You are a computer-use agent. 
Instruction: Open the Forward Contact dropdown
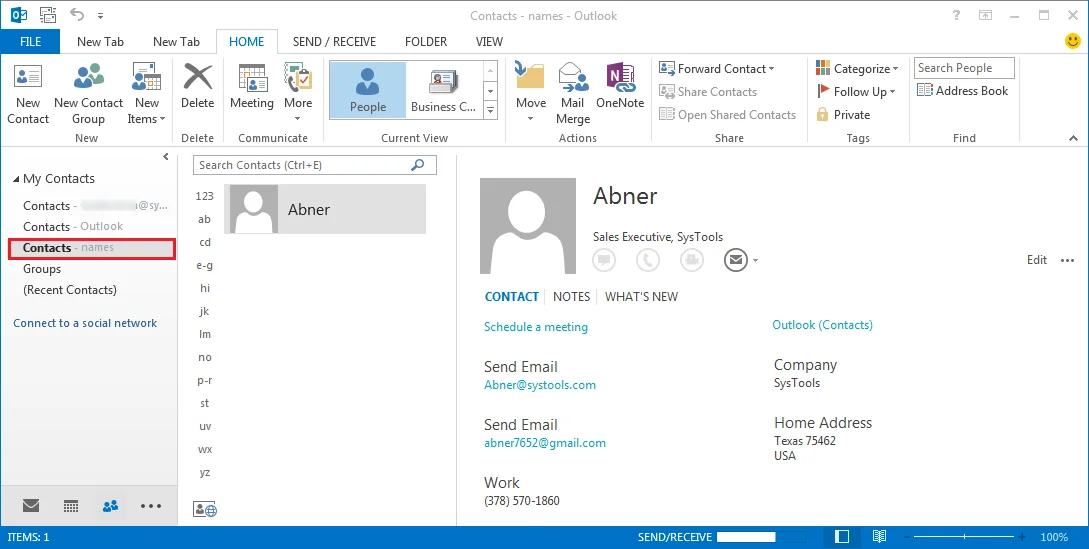[717, 68]
